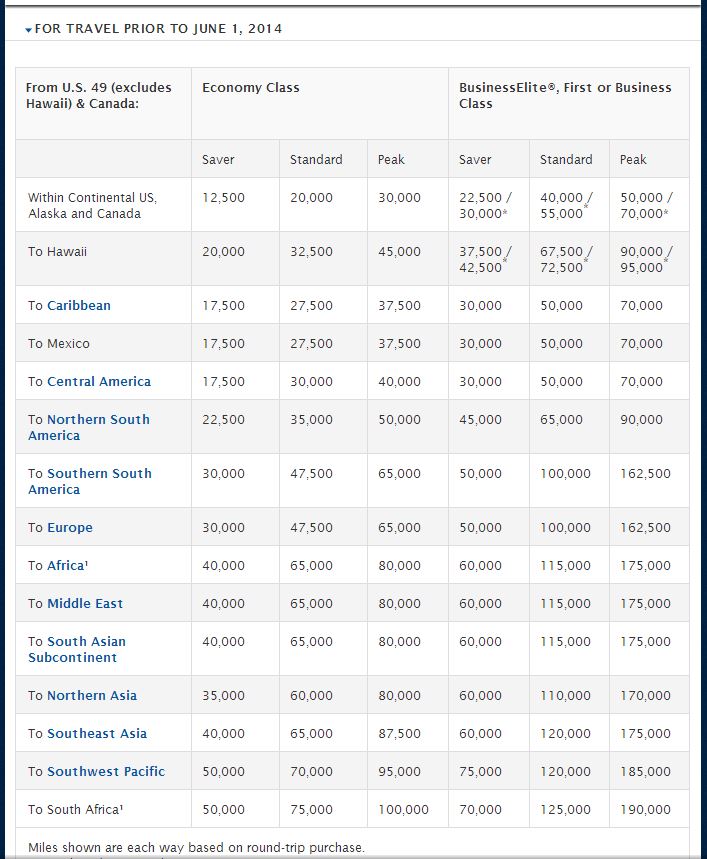Click the To South Africa row label

[76, 809]
